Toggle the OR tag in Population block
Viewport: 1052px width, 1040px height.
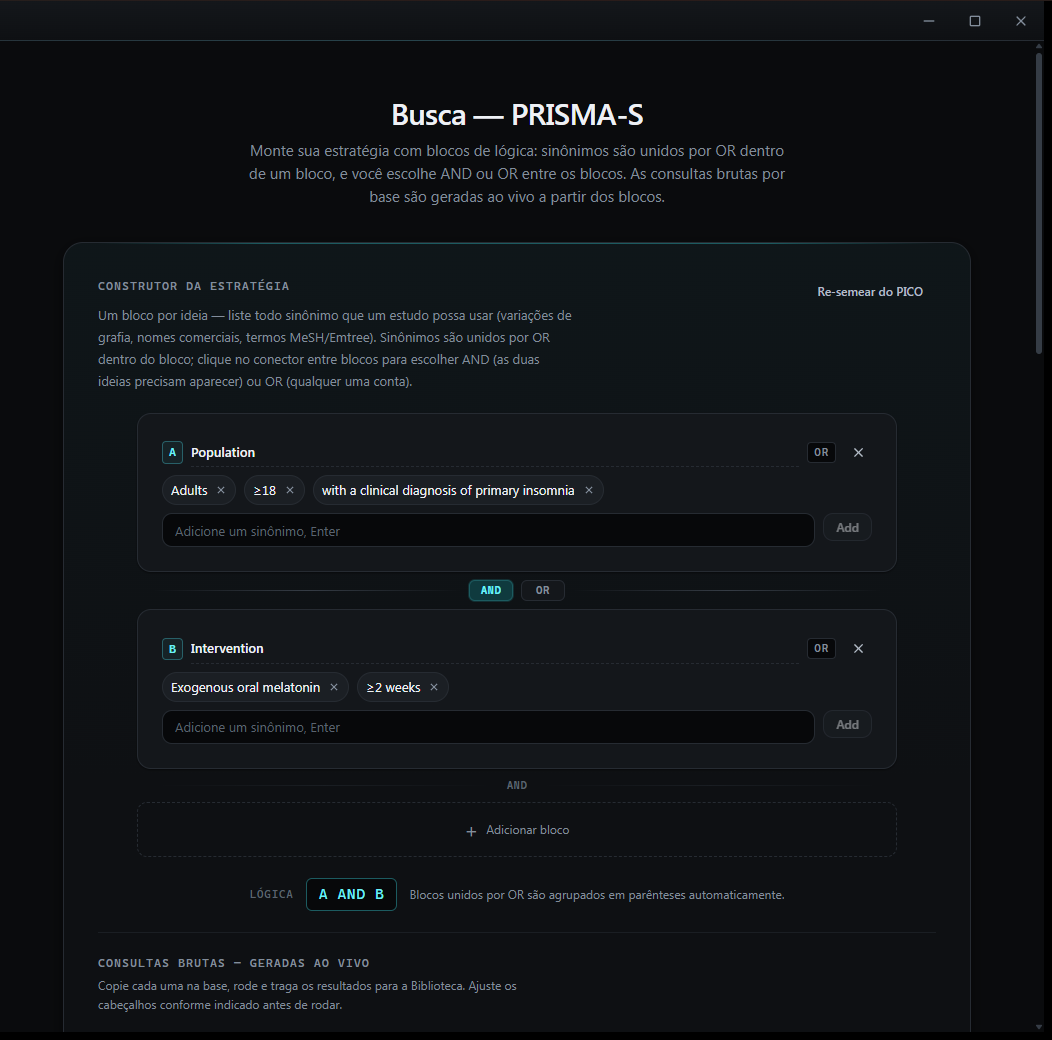[821, 452]
